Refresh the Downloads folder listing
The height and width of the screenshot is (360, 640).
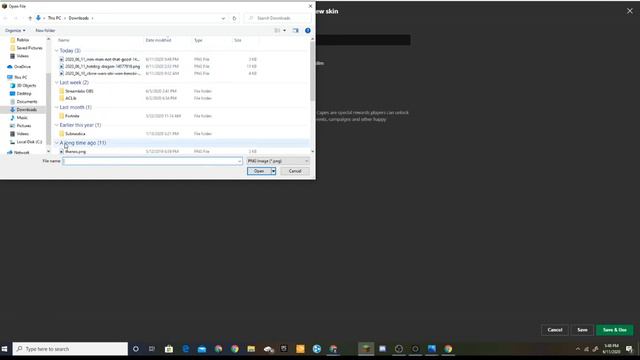point(234,18)
